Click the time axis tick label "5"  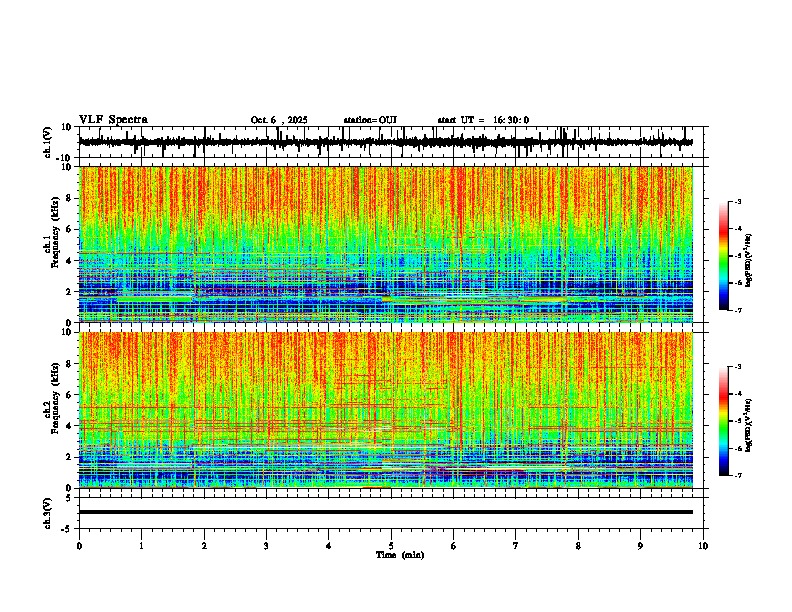pyautogui.click(x=391, y=546)
